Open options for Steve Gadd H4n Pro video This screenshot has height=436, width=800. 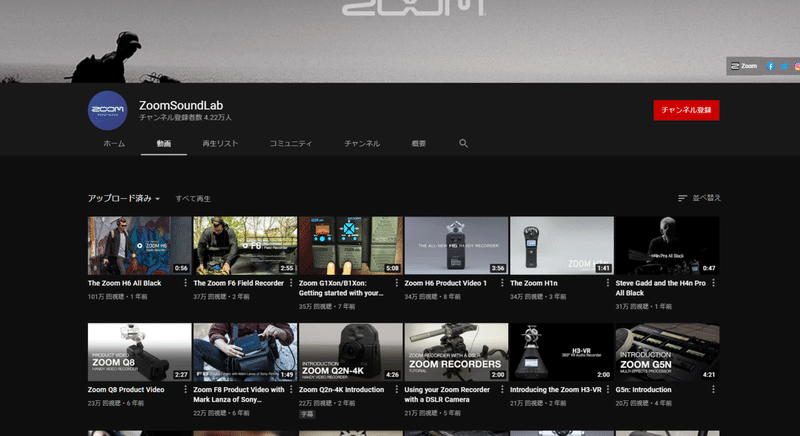pos(713,283)
